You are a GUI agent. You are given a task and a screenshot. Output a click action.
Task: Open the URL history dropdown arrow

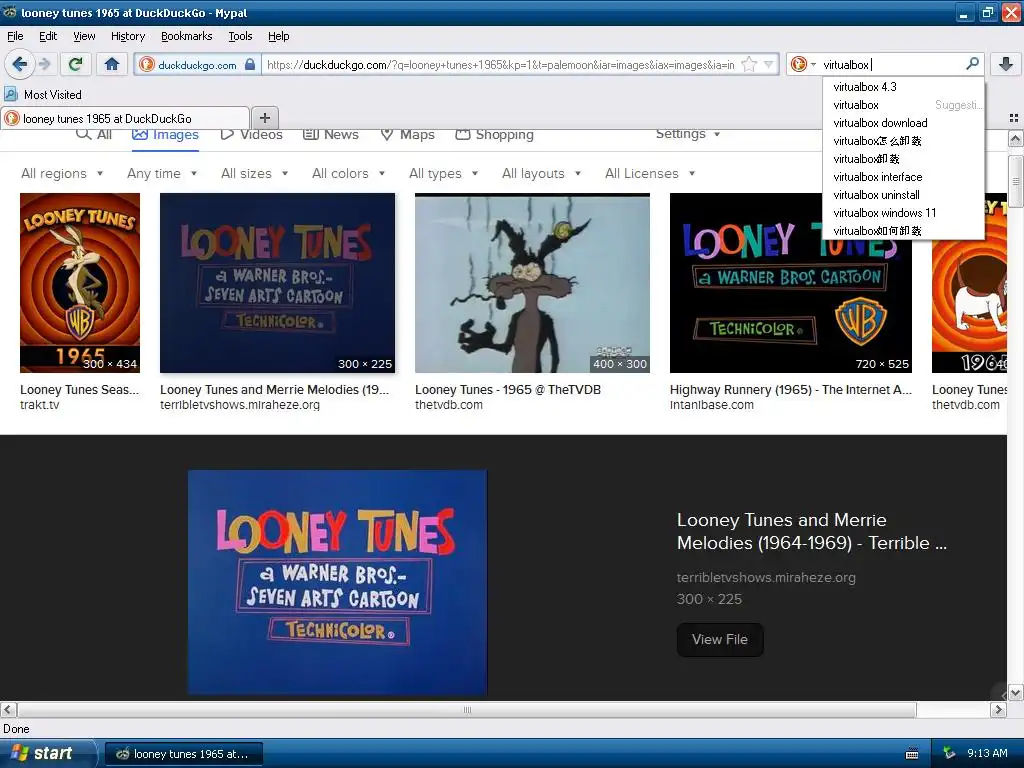(x=769, y=64)
